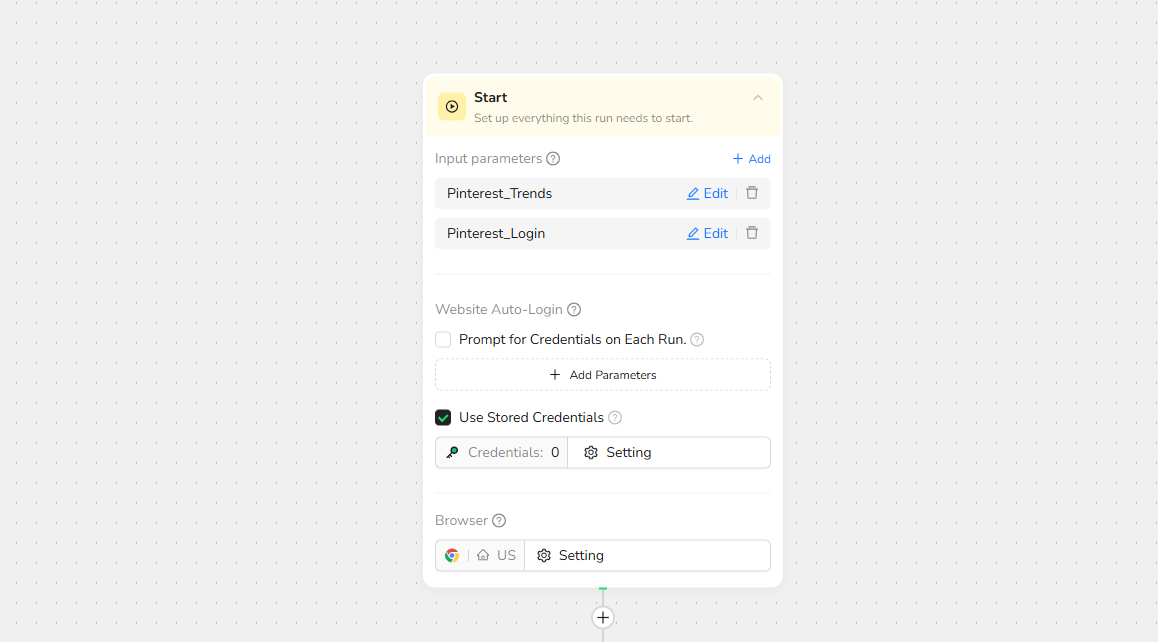Image resolution: width=1158 pixels, height=642 pixels.
Task: Delete the Pinterest_Login parameter
Action: click(x=752, y=233)
